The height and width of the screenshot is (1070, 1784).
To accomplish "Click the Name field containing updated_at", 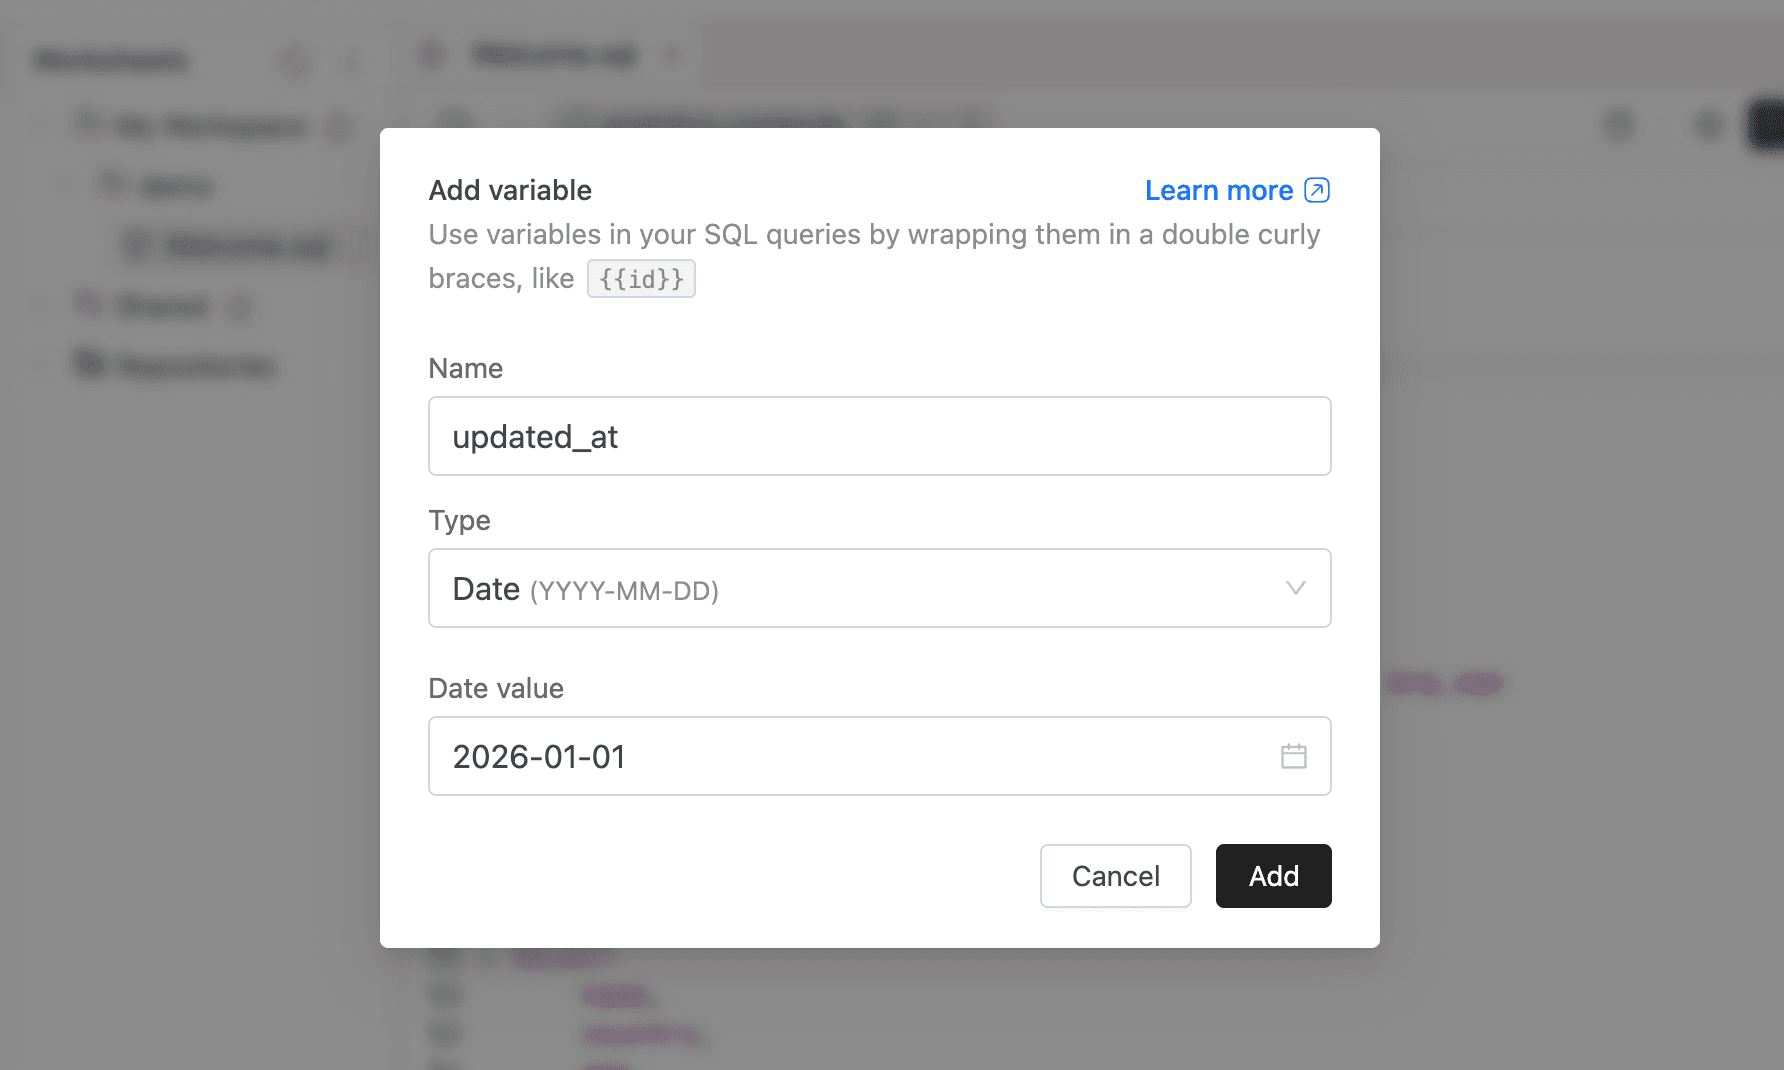I will (x=879, y=436).
